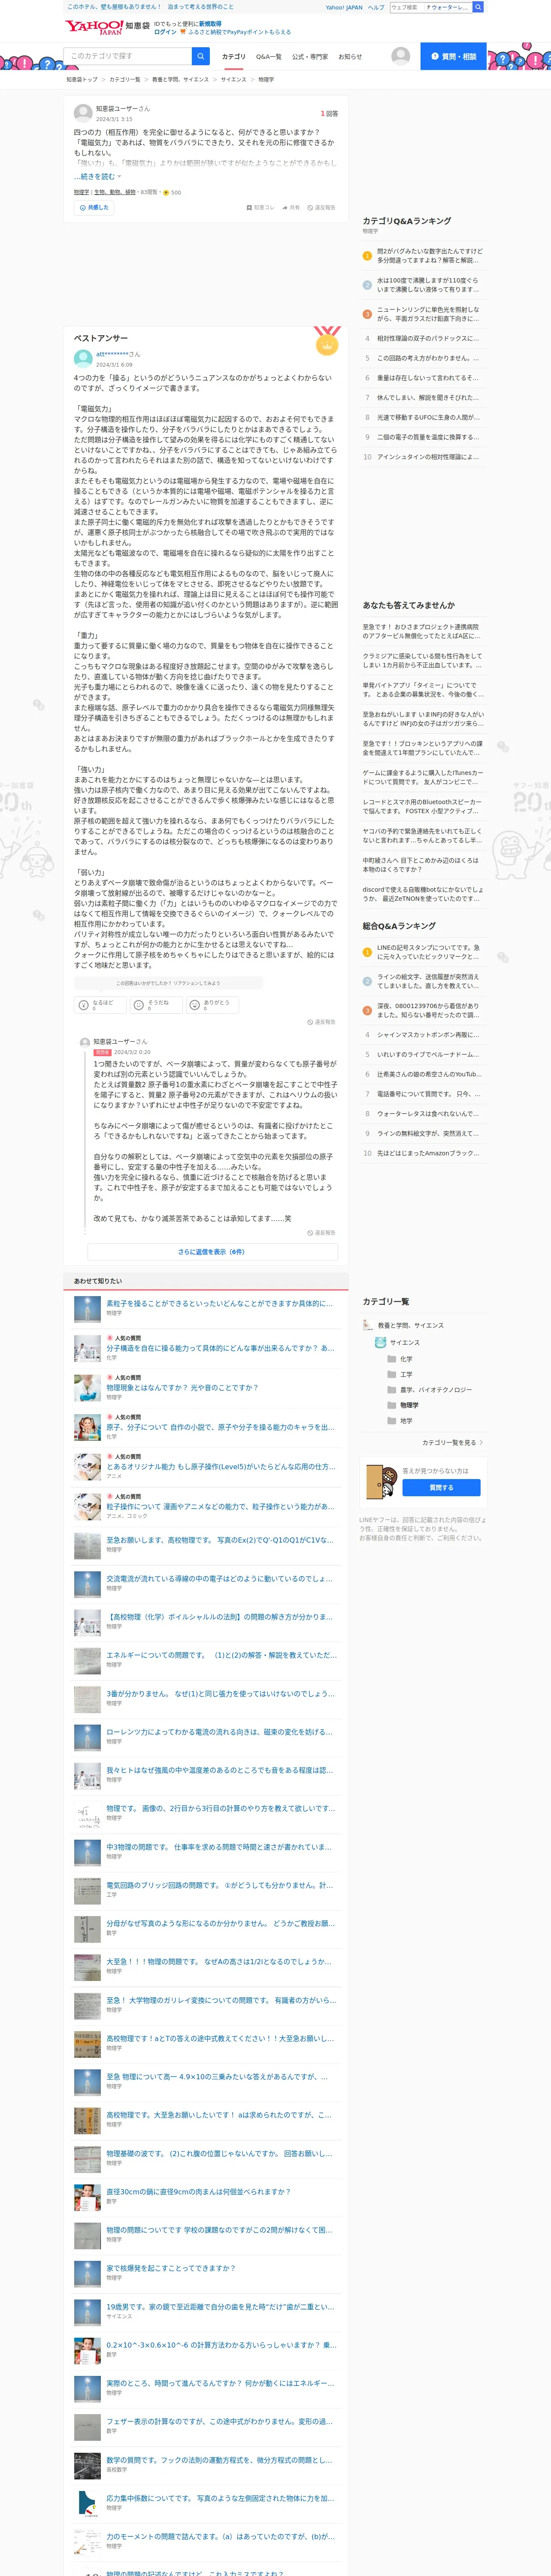Click the 質問・相談 button
Screen dimensions: 551x2576
click(453, 56)
